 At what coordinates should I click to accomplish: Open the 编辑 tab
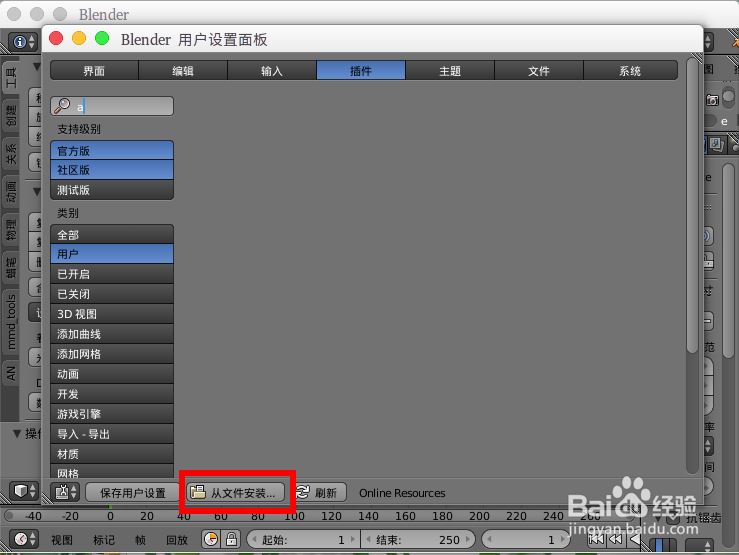[183, 71]
